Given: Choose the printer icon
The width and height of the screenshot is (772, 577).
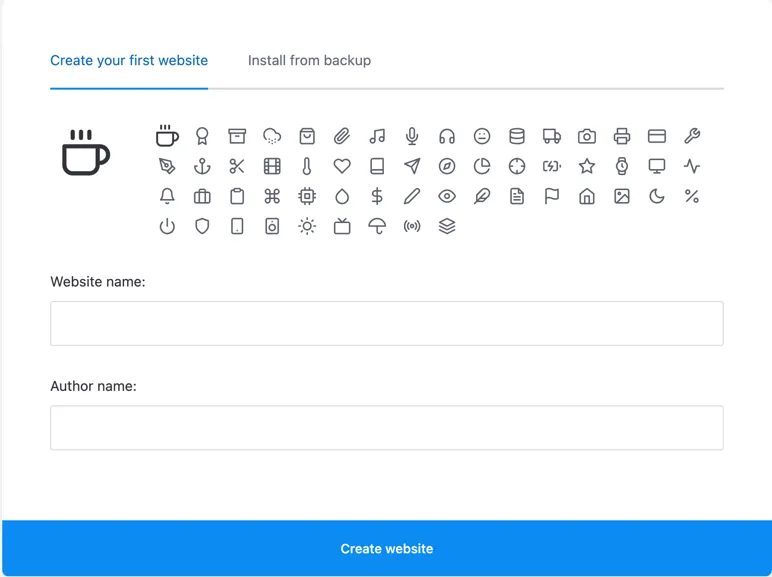Looking at the screenshot, I should click(622, 136).
